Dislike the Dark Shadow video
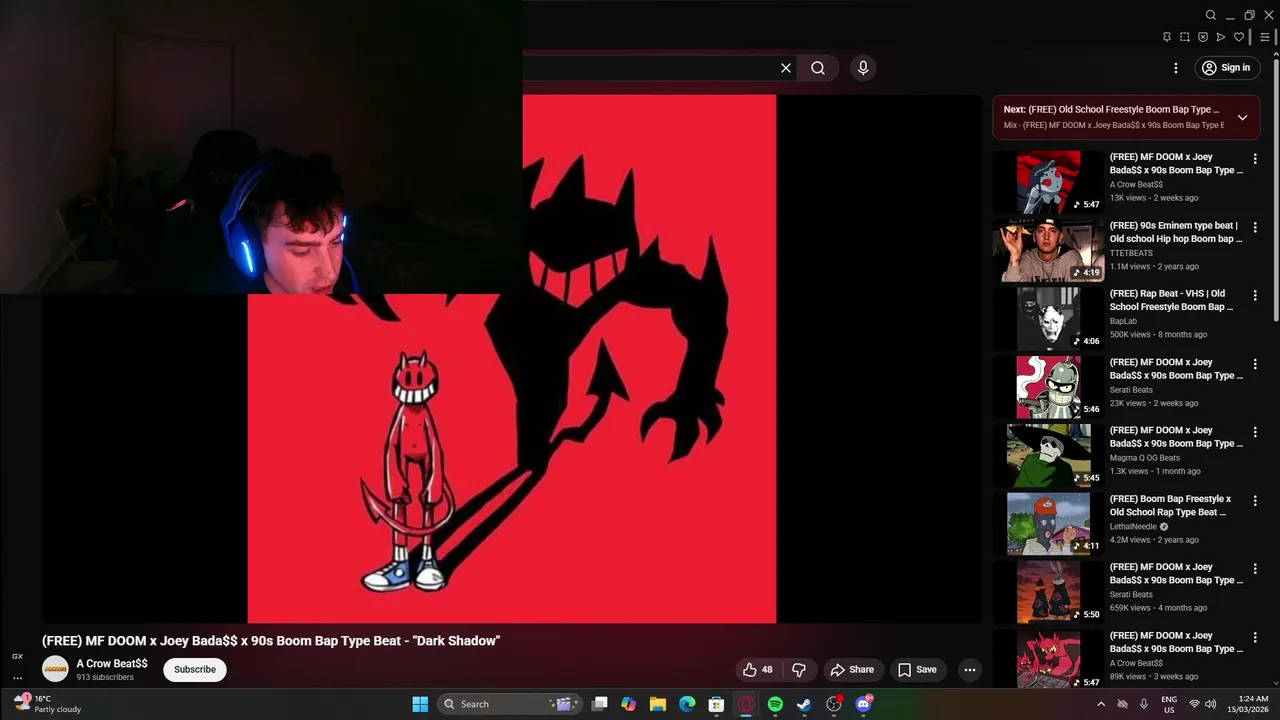 tap(799, 670)
